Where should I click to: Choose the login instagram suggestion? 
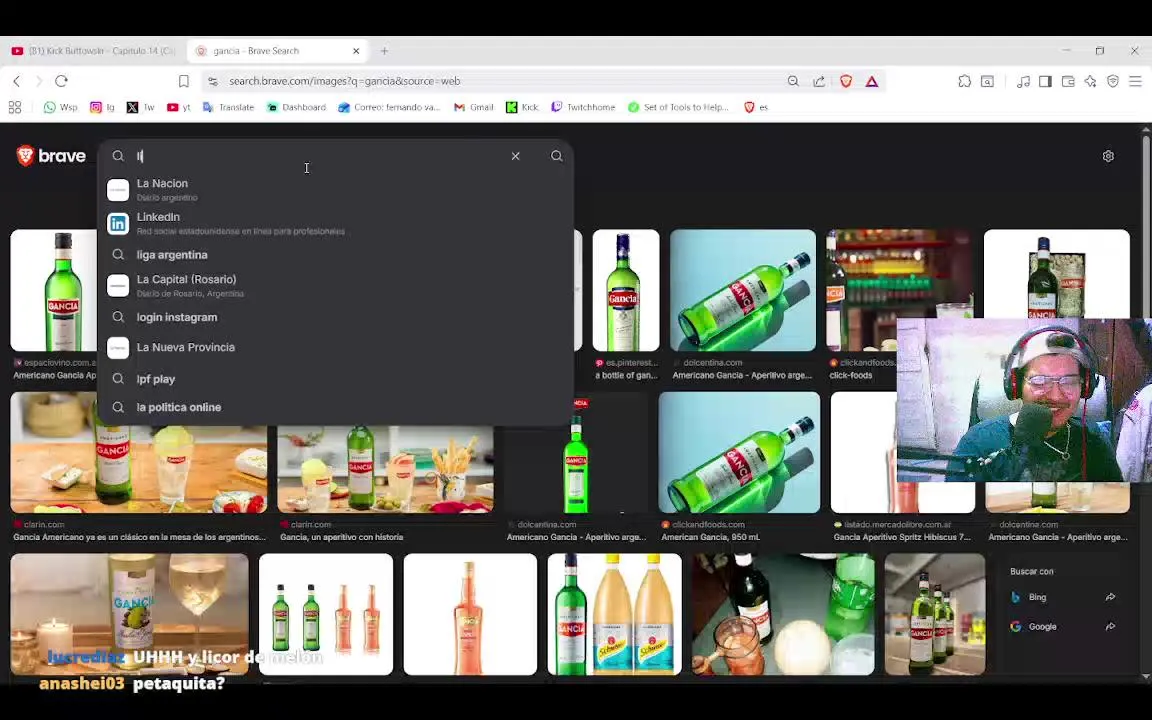click(336, 317)
